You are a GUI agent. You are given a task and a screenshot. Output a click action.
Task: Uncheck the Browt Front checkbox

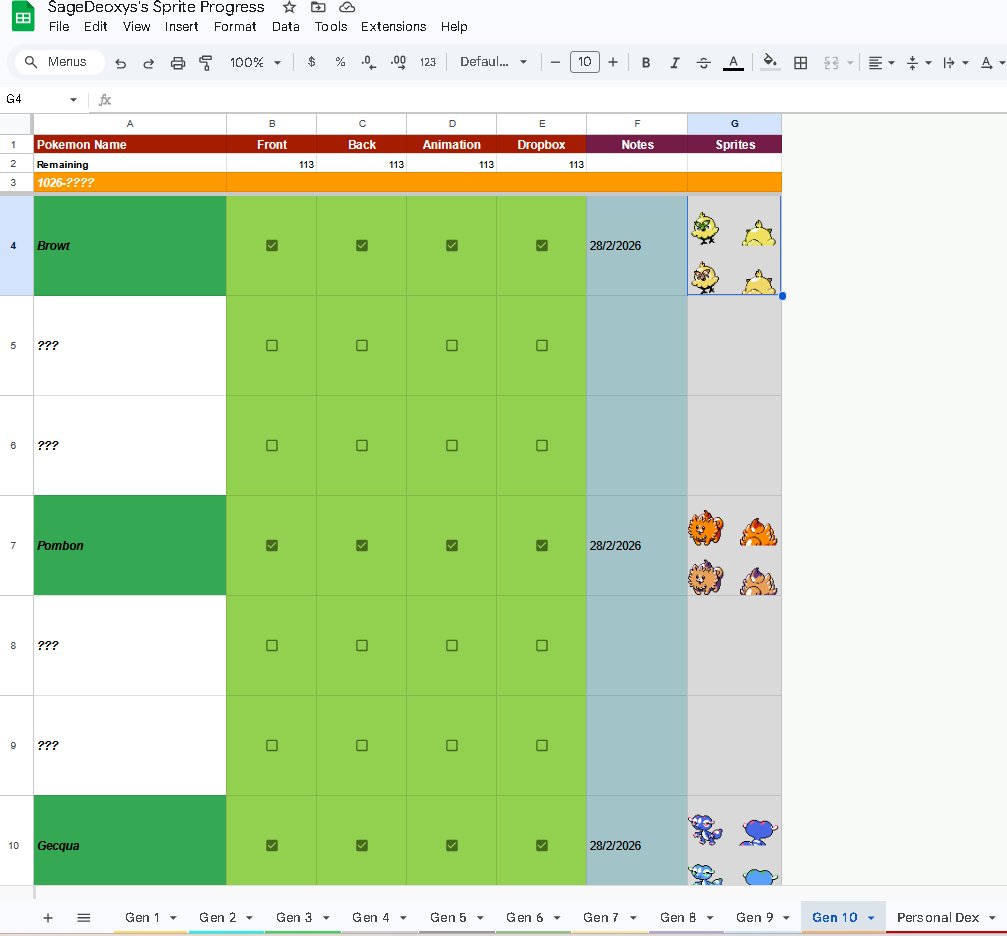272,245
